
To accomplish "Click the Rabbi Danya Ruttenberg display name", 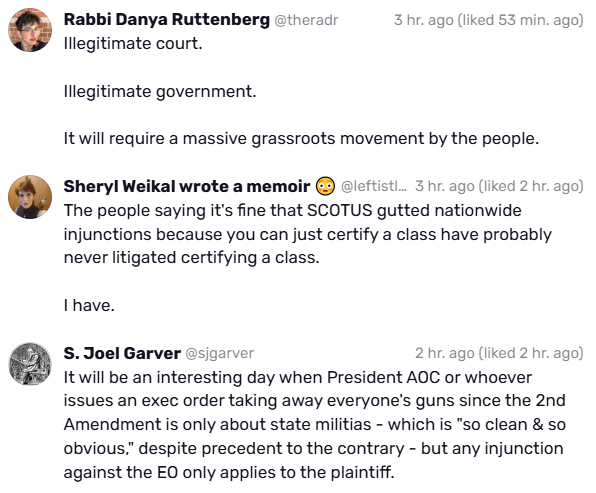I will 166,20.
